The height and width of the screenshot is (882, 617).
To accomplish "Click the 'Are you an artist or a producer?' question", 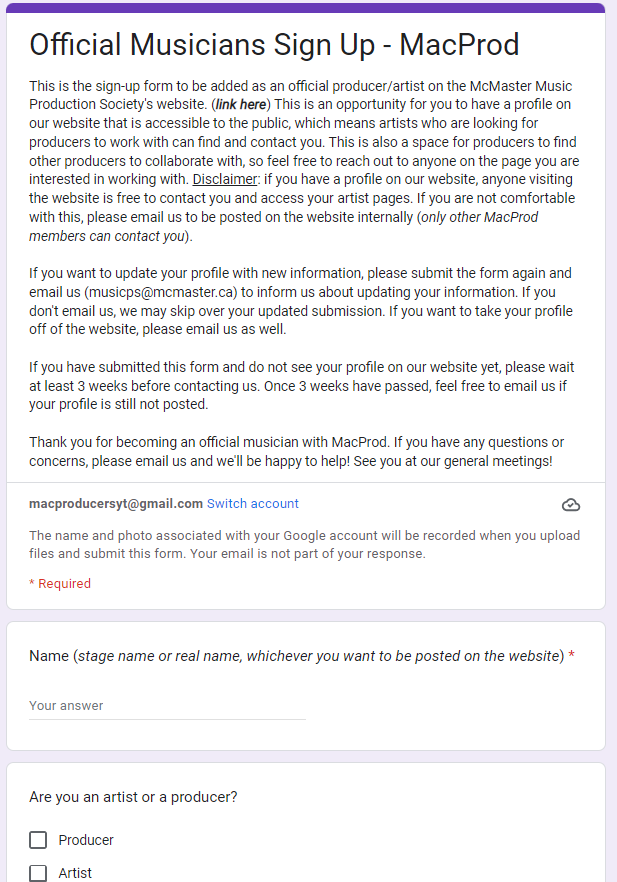I will pyautogui.click(x=133, y=797).
